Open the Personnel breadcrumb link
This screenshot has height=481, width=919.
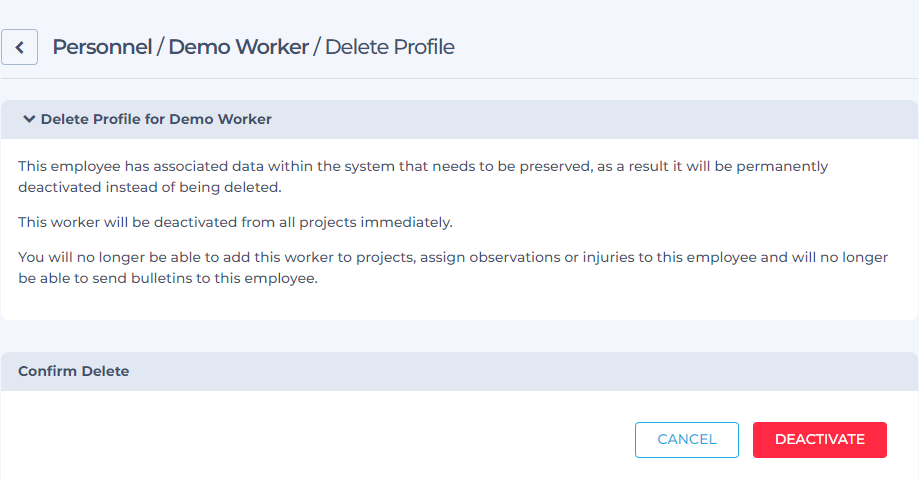[102, 47]
